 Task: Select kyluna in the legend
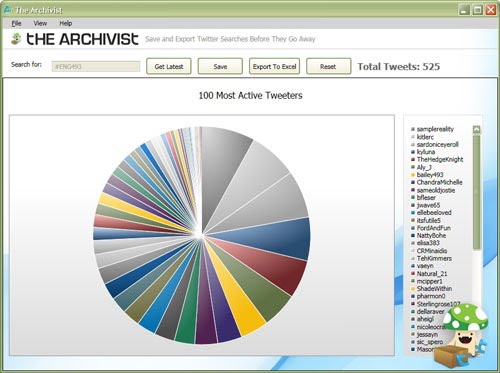click(x=426, y=152)
